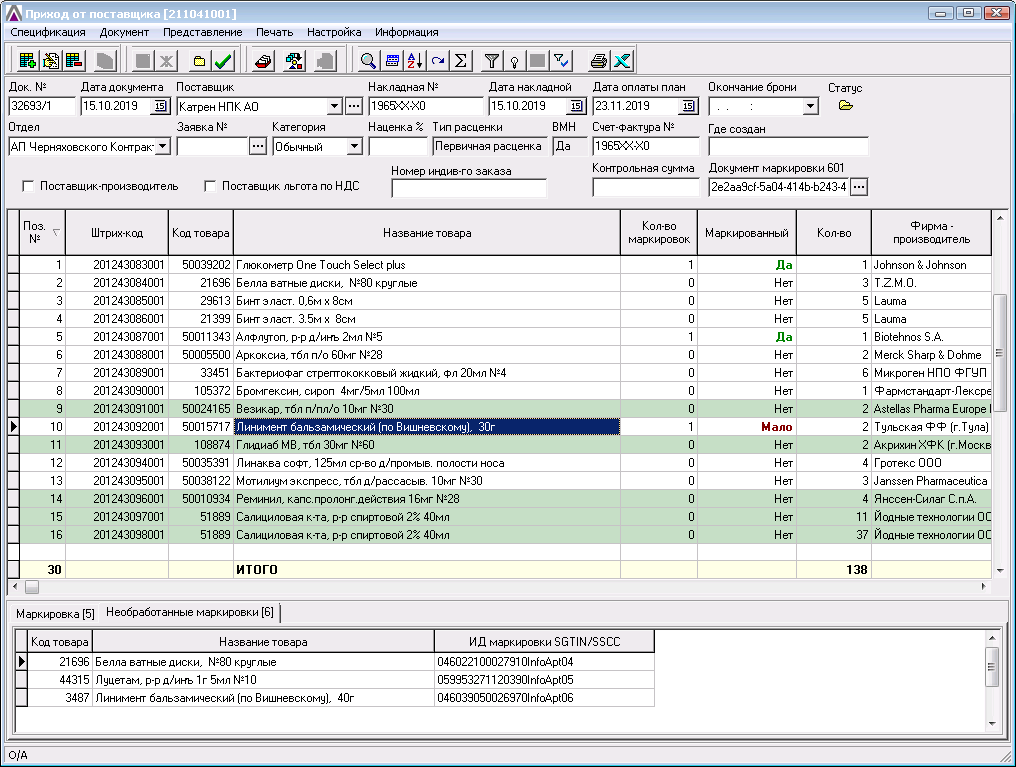Open the Категория dropdown

click(x=354, y=147)
